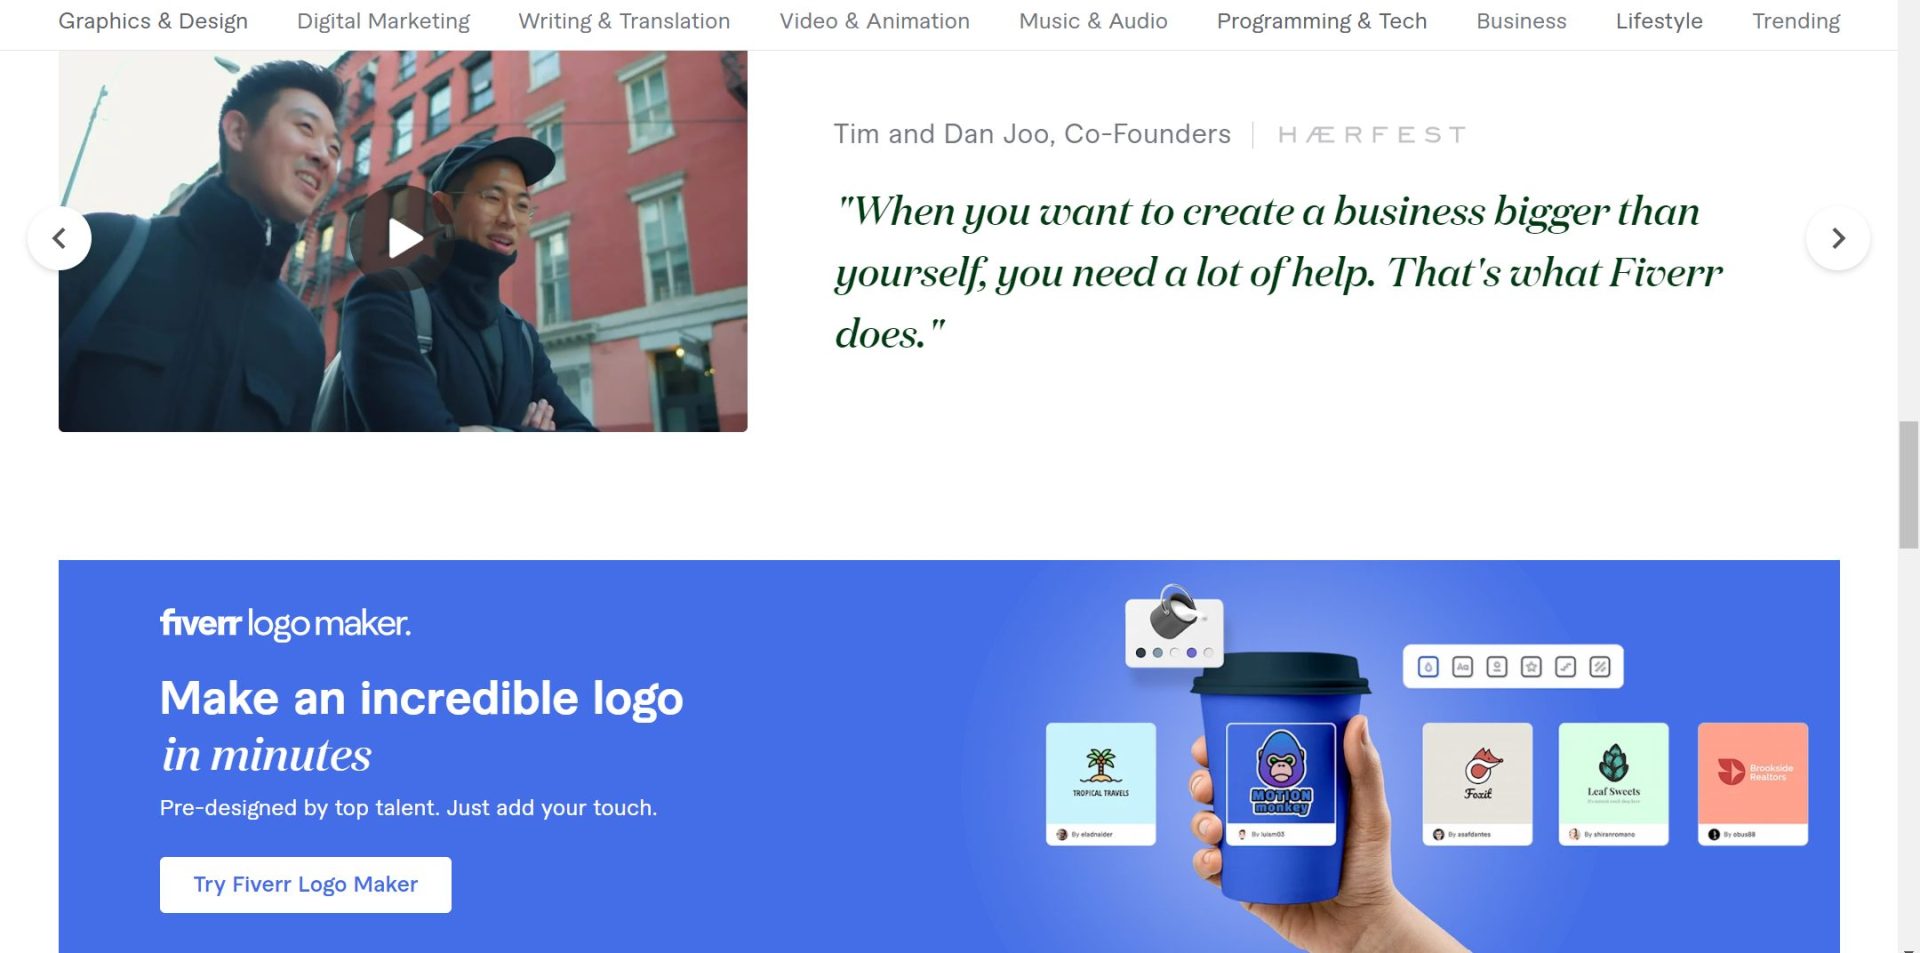Click the Aa text icon in the logo toolbar
The image size is (1920, 953).
click(1462, 667)
